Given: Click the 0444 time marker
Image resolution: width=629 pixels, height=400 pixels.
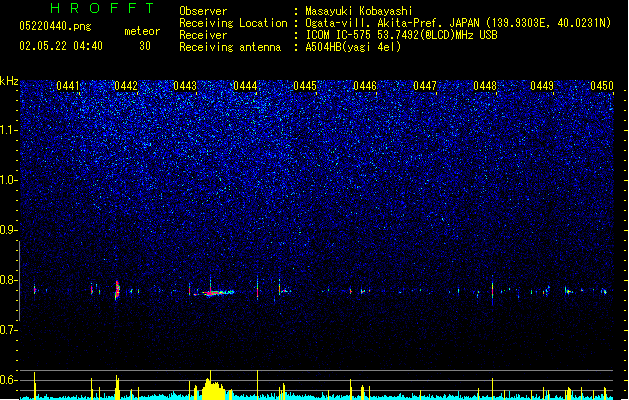Looking at the screenshot, I should (x=245, y=86).
